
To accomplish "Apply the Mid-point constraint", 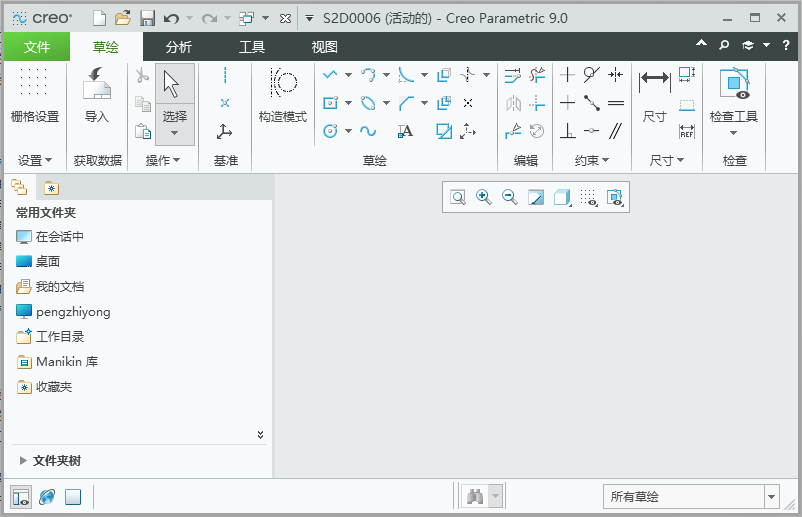I will tap(592, 103).
